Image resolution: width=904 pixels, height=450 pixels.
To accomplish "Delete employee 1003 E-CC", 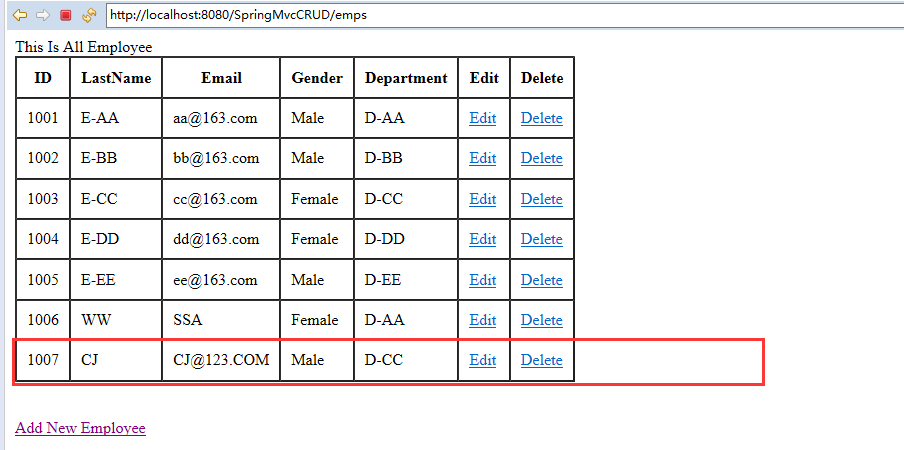I will (541, 199).
